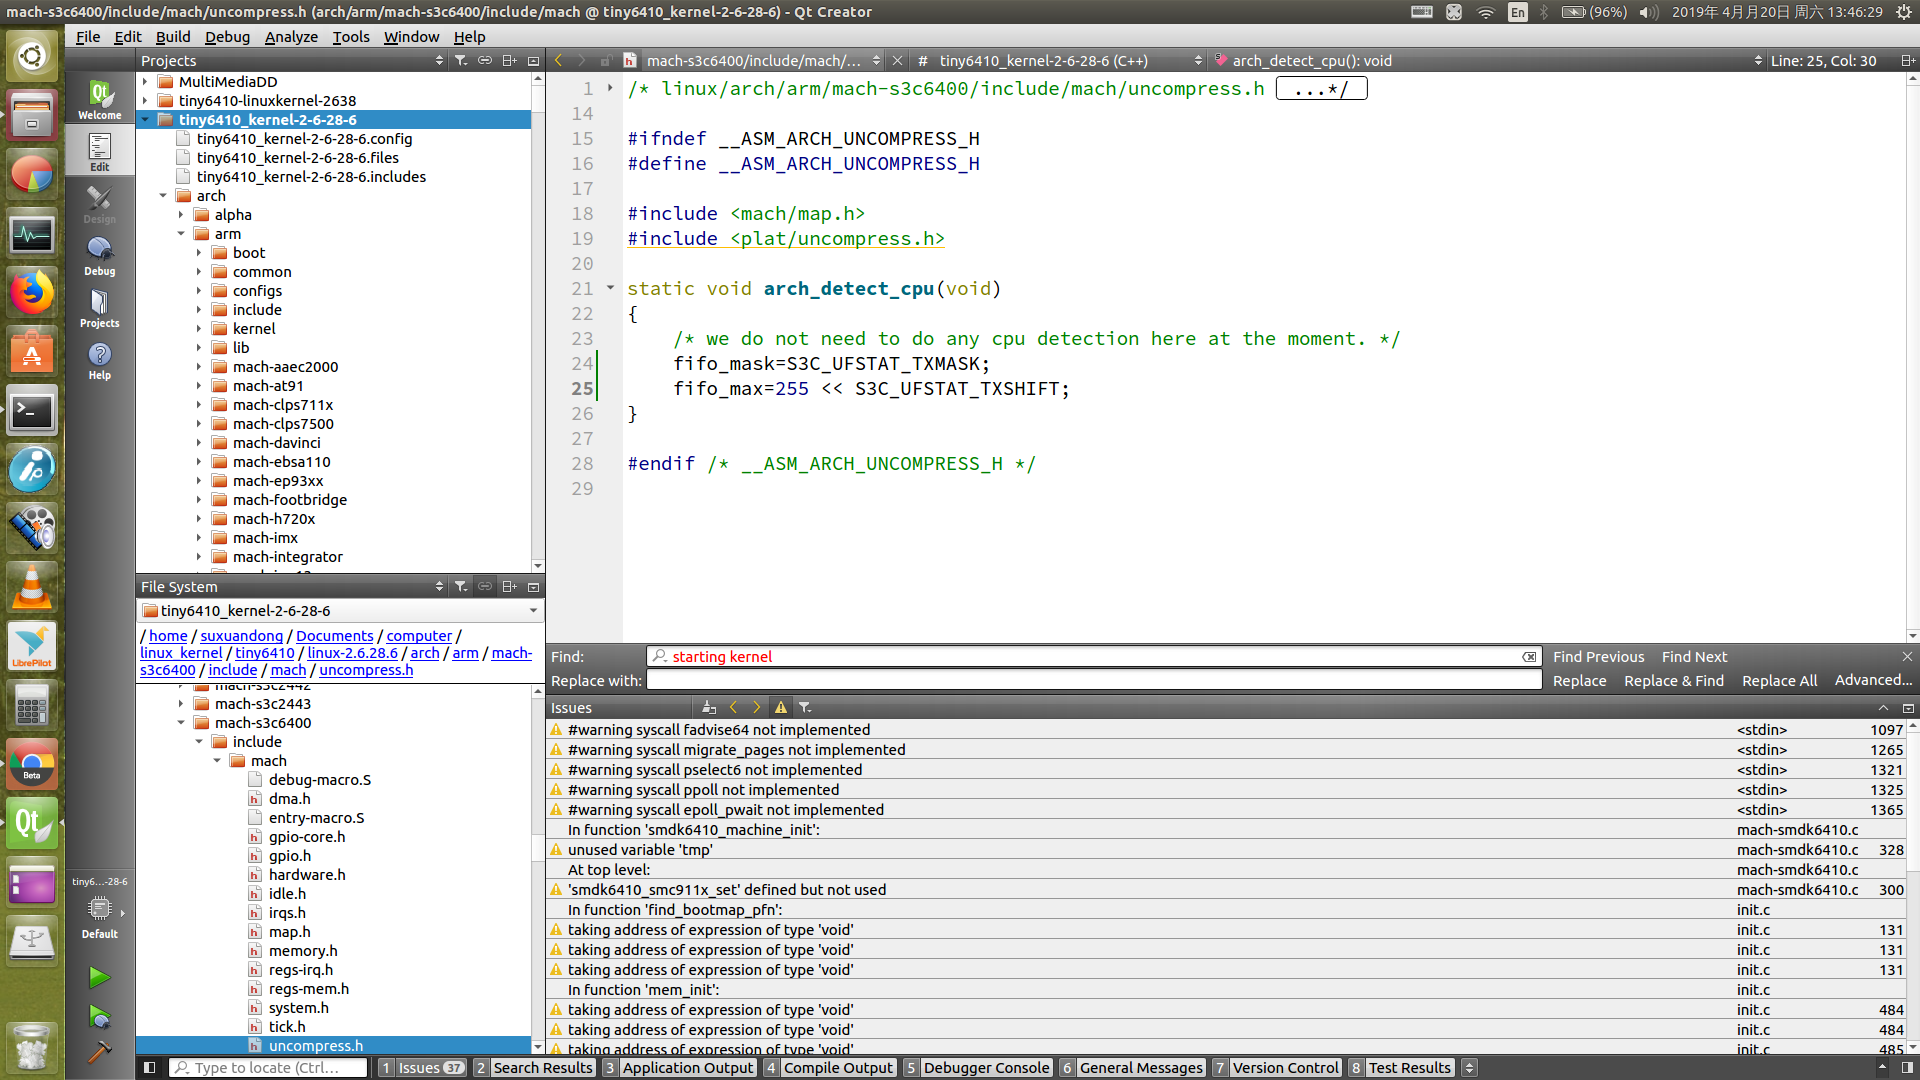1920x1080 pixels.
Task: Go back in editor navigation history
Action: (x=559, y=61)
